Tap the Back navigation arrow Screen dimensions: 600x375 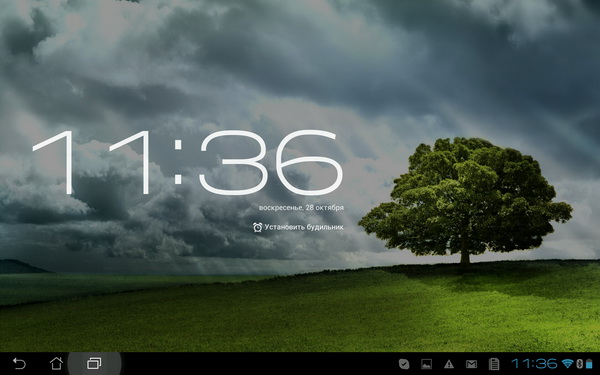19,363
